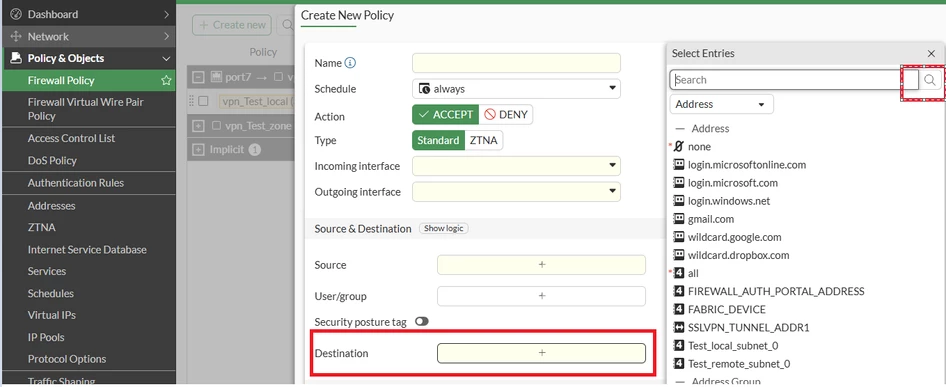Click the Policy & Objects book icon
946x387 pixels.
16,59
